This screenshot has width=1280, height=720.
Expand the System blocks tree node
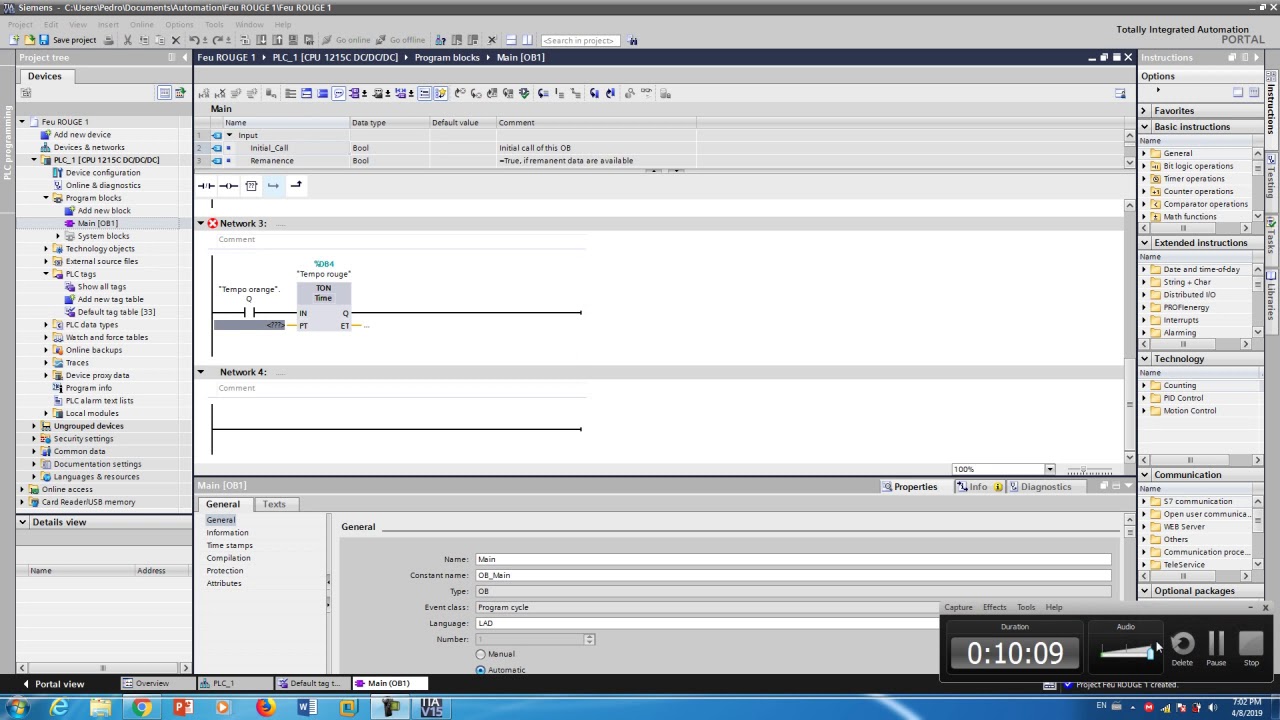58,236
